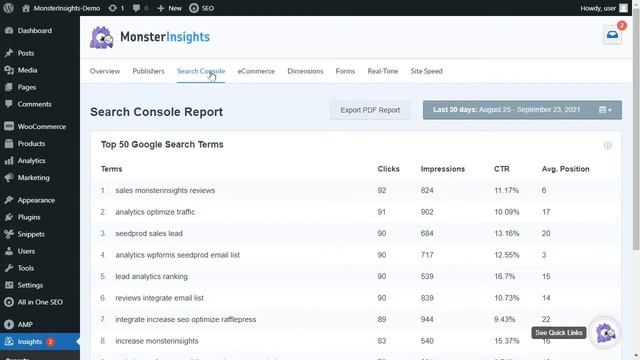Viewport: 640px width, 360px height.
Task: Click the plus New item in admin bar
Action: click(169, 8)
